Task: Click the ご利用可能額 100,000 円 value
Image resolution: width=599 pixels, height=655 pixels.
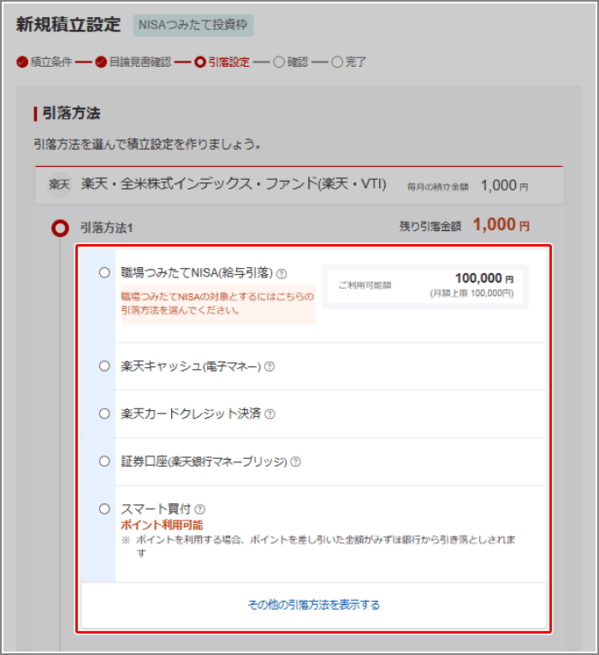Action: pos(484,278)
